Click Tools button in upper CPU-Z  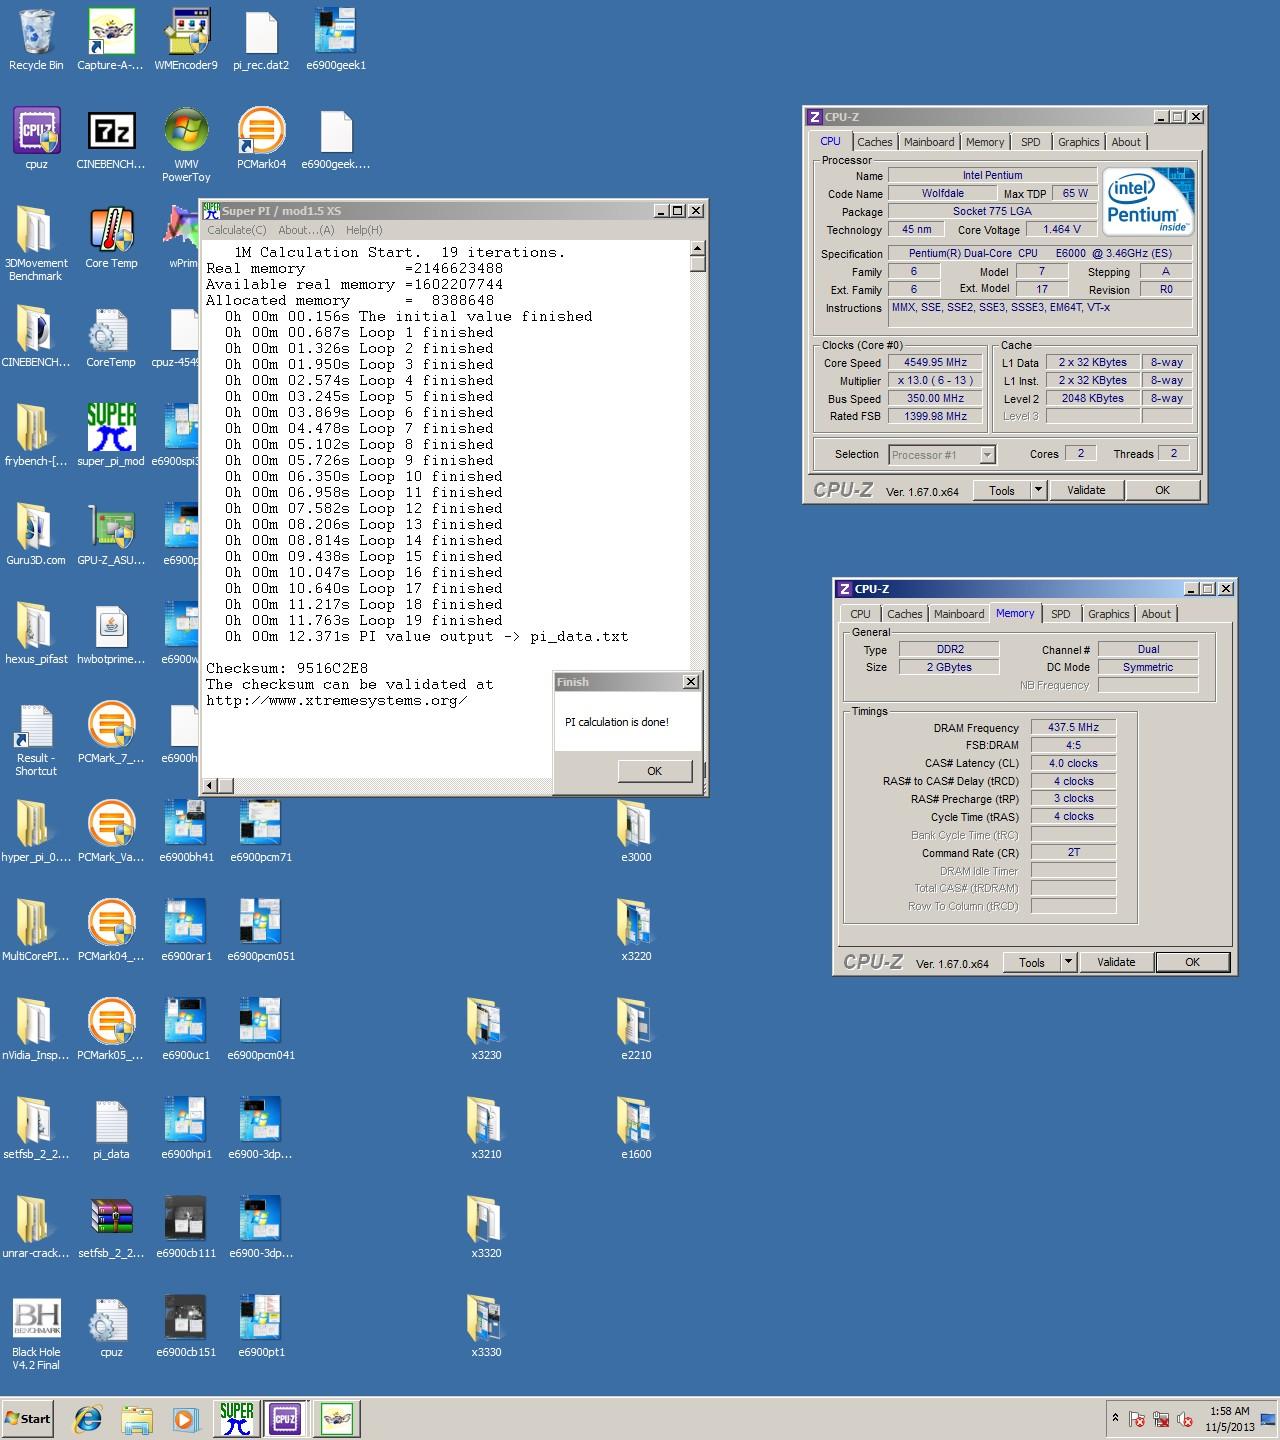tap(1001, 490)
